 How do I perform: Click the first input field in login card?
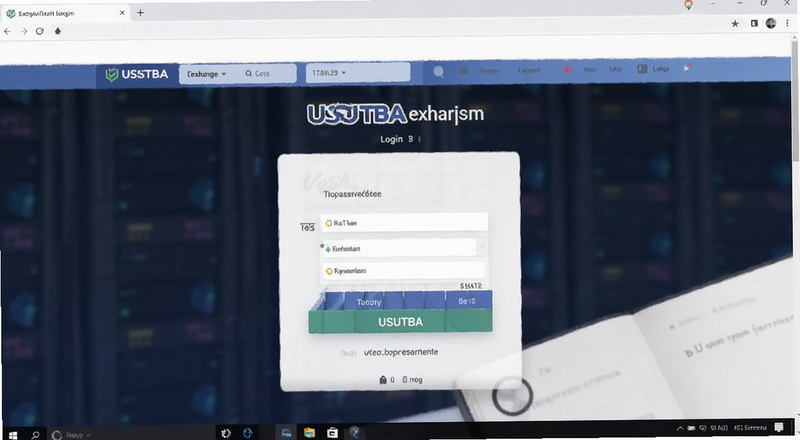[x=404, y=223]
